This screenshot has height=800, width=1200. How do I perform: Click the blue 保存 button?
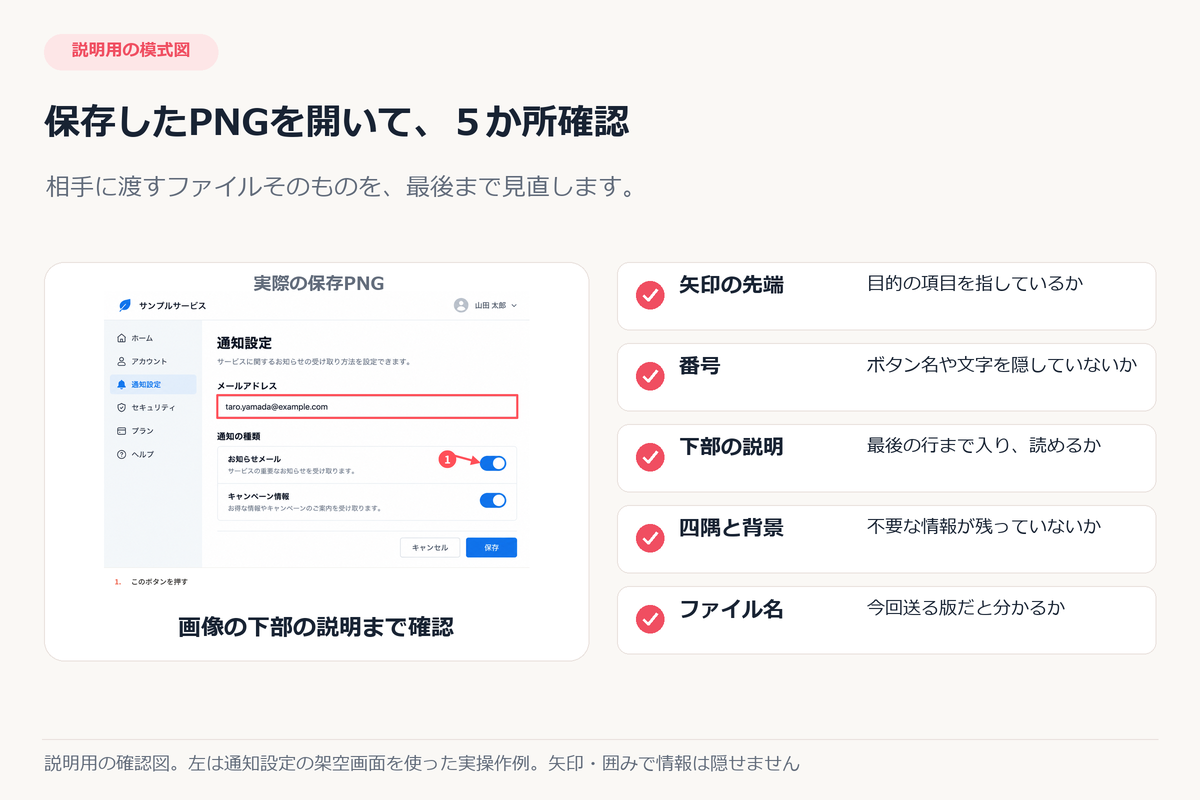(491, 547)
